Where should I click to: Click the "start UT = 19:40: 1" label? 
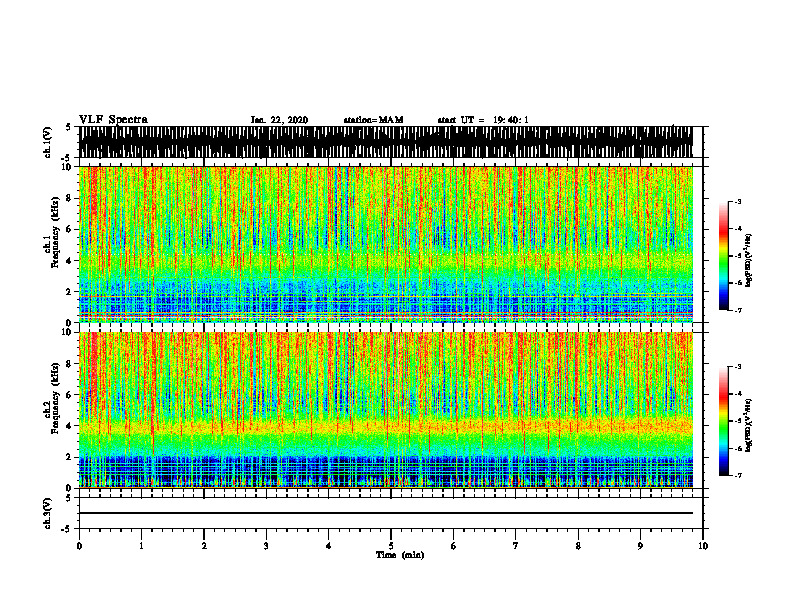coord(483,120)
